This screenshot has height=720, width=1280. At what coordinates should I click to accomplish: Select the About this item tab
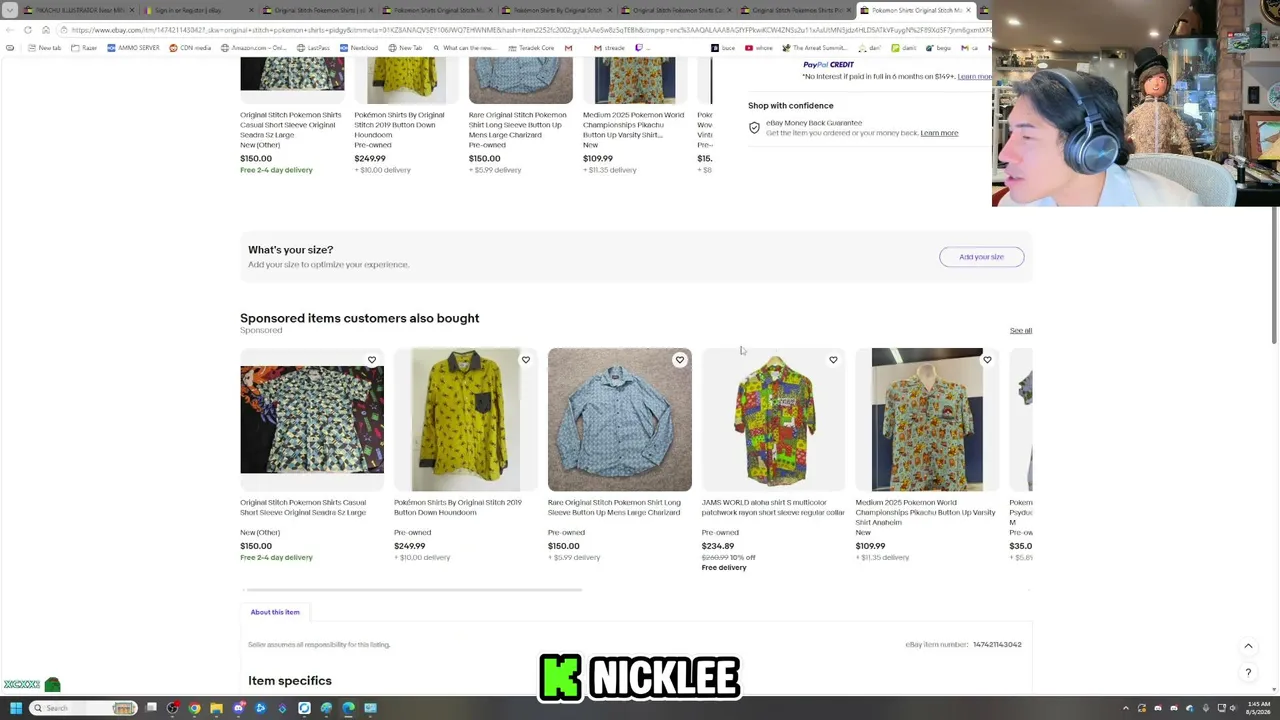(275, 612)
